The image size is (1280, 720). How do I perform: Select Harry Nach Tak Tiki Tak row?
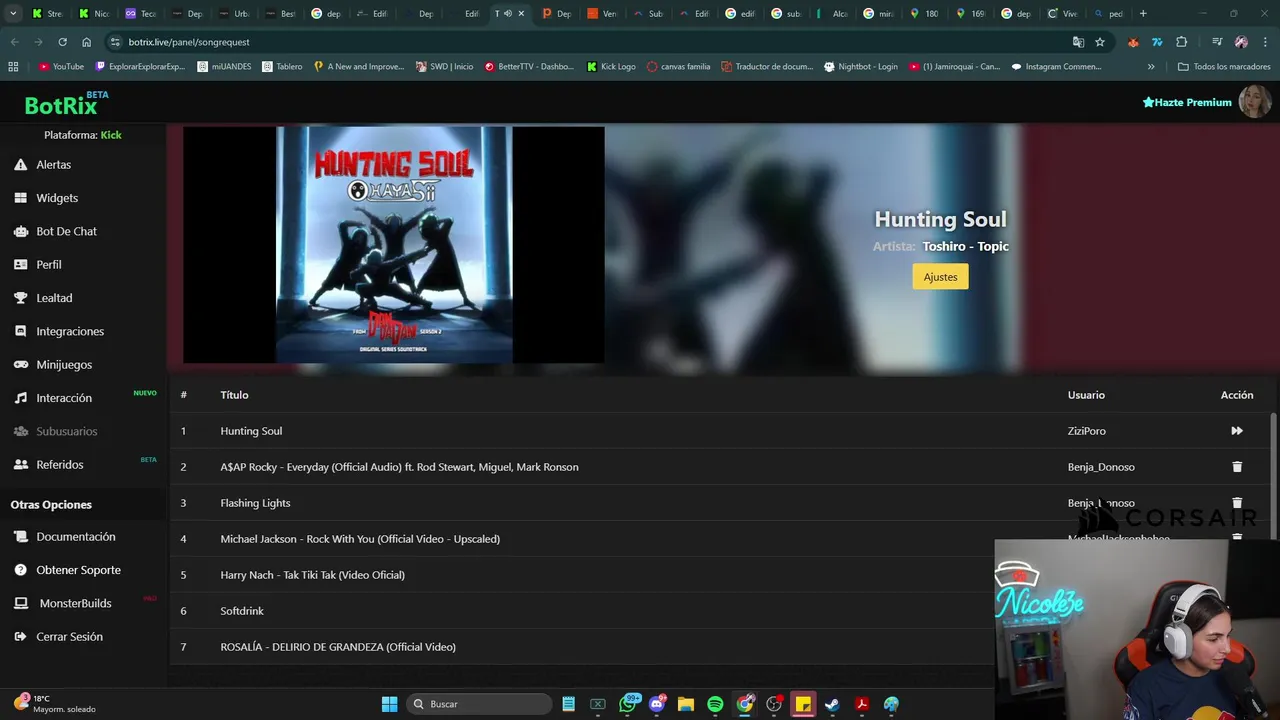pos(312,575)
